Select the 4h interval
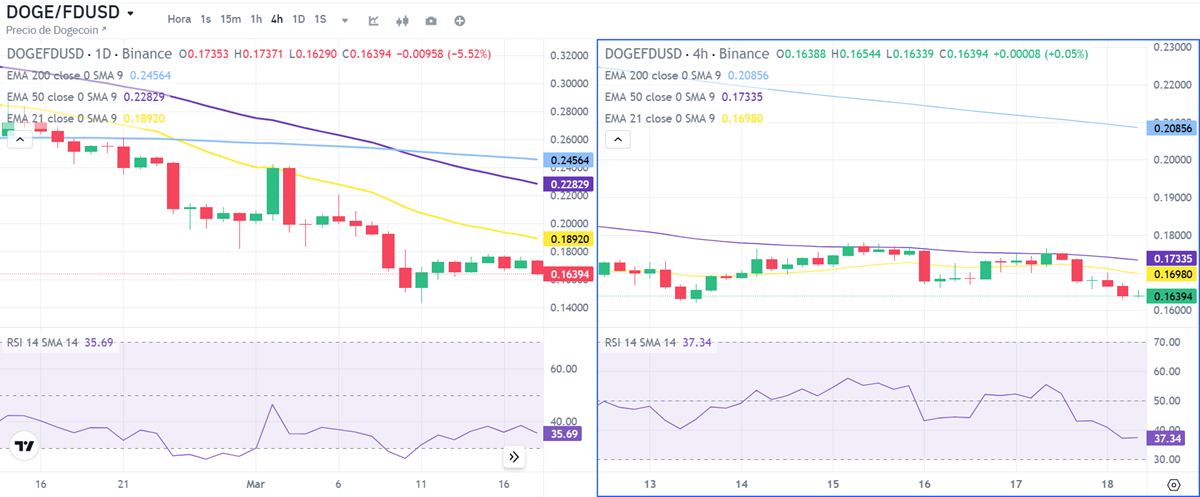The height and width of the screenshot is (497, 1200). (x=277, y=19)
